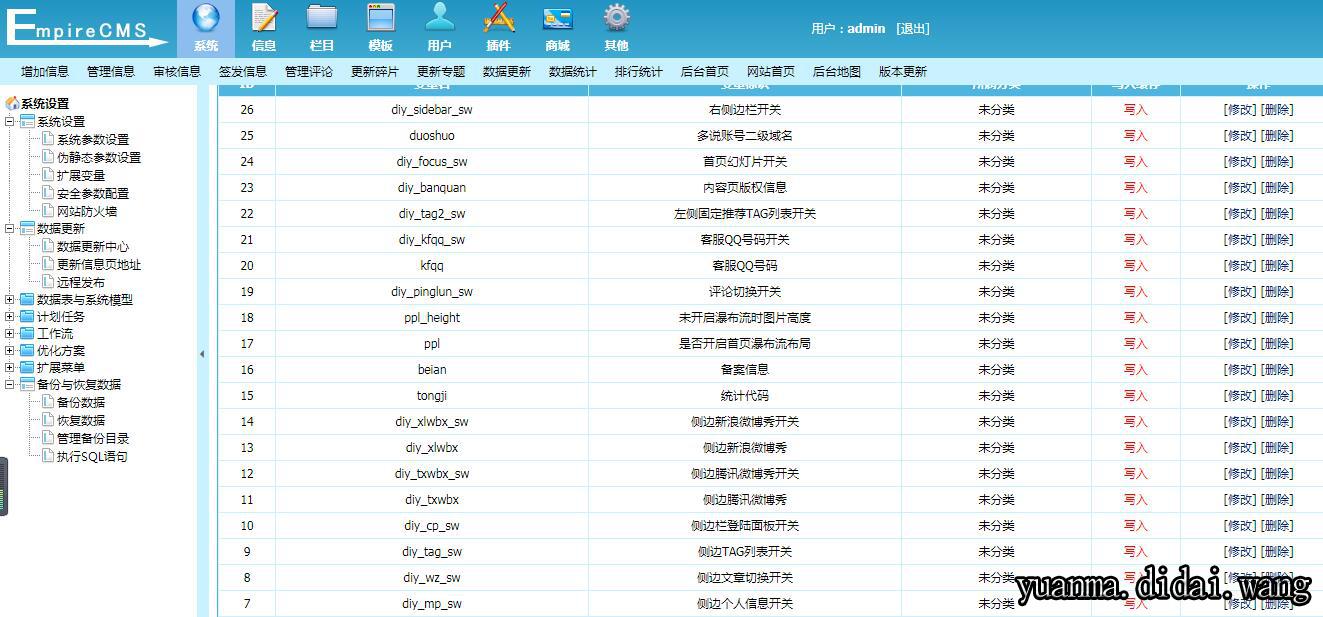The width and height of the screenshot is (1323, 617).
Task: Click 修改 for the duoshuo variable
Action: click(1239, 136)
